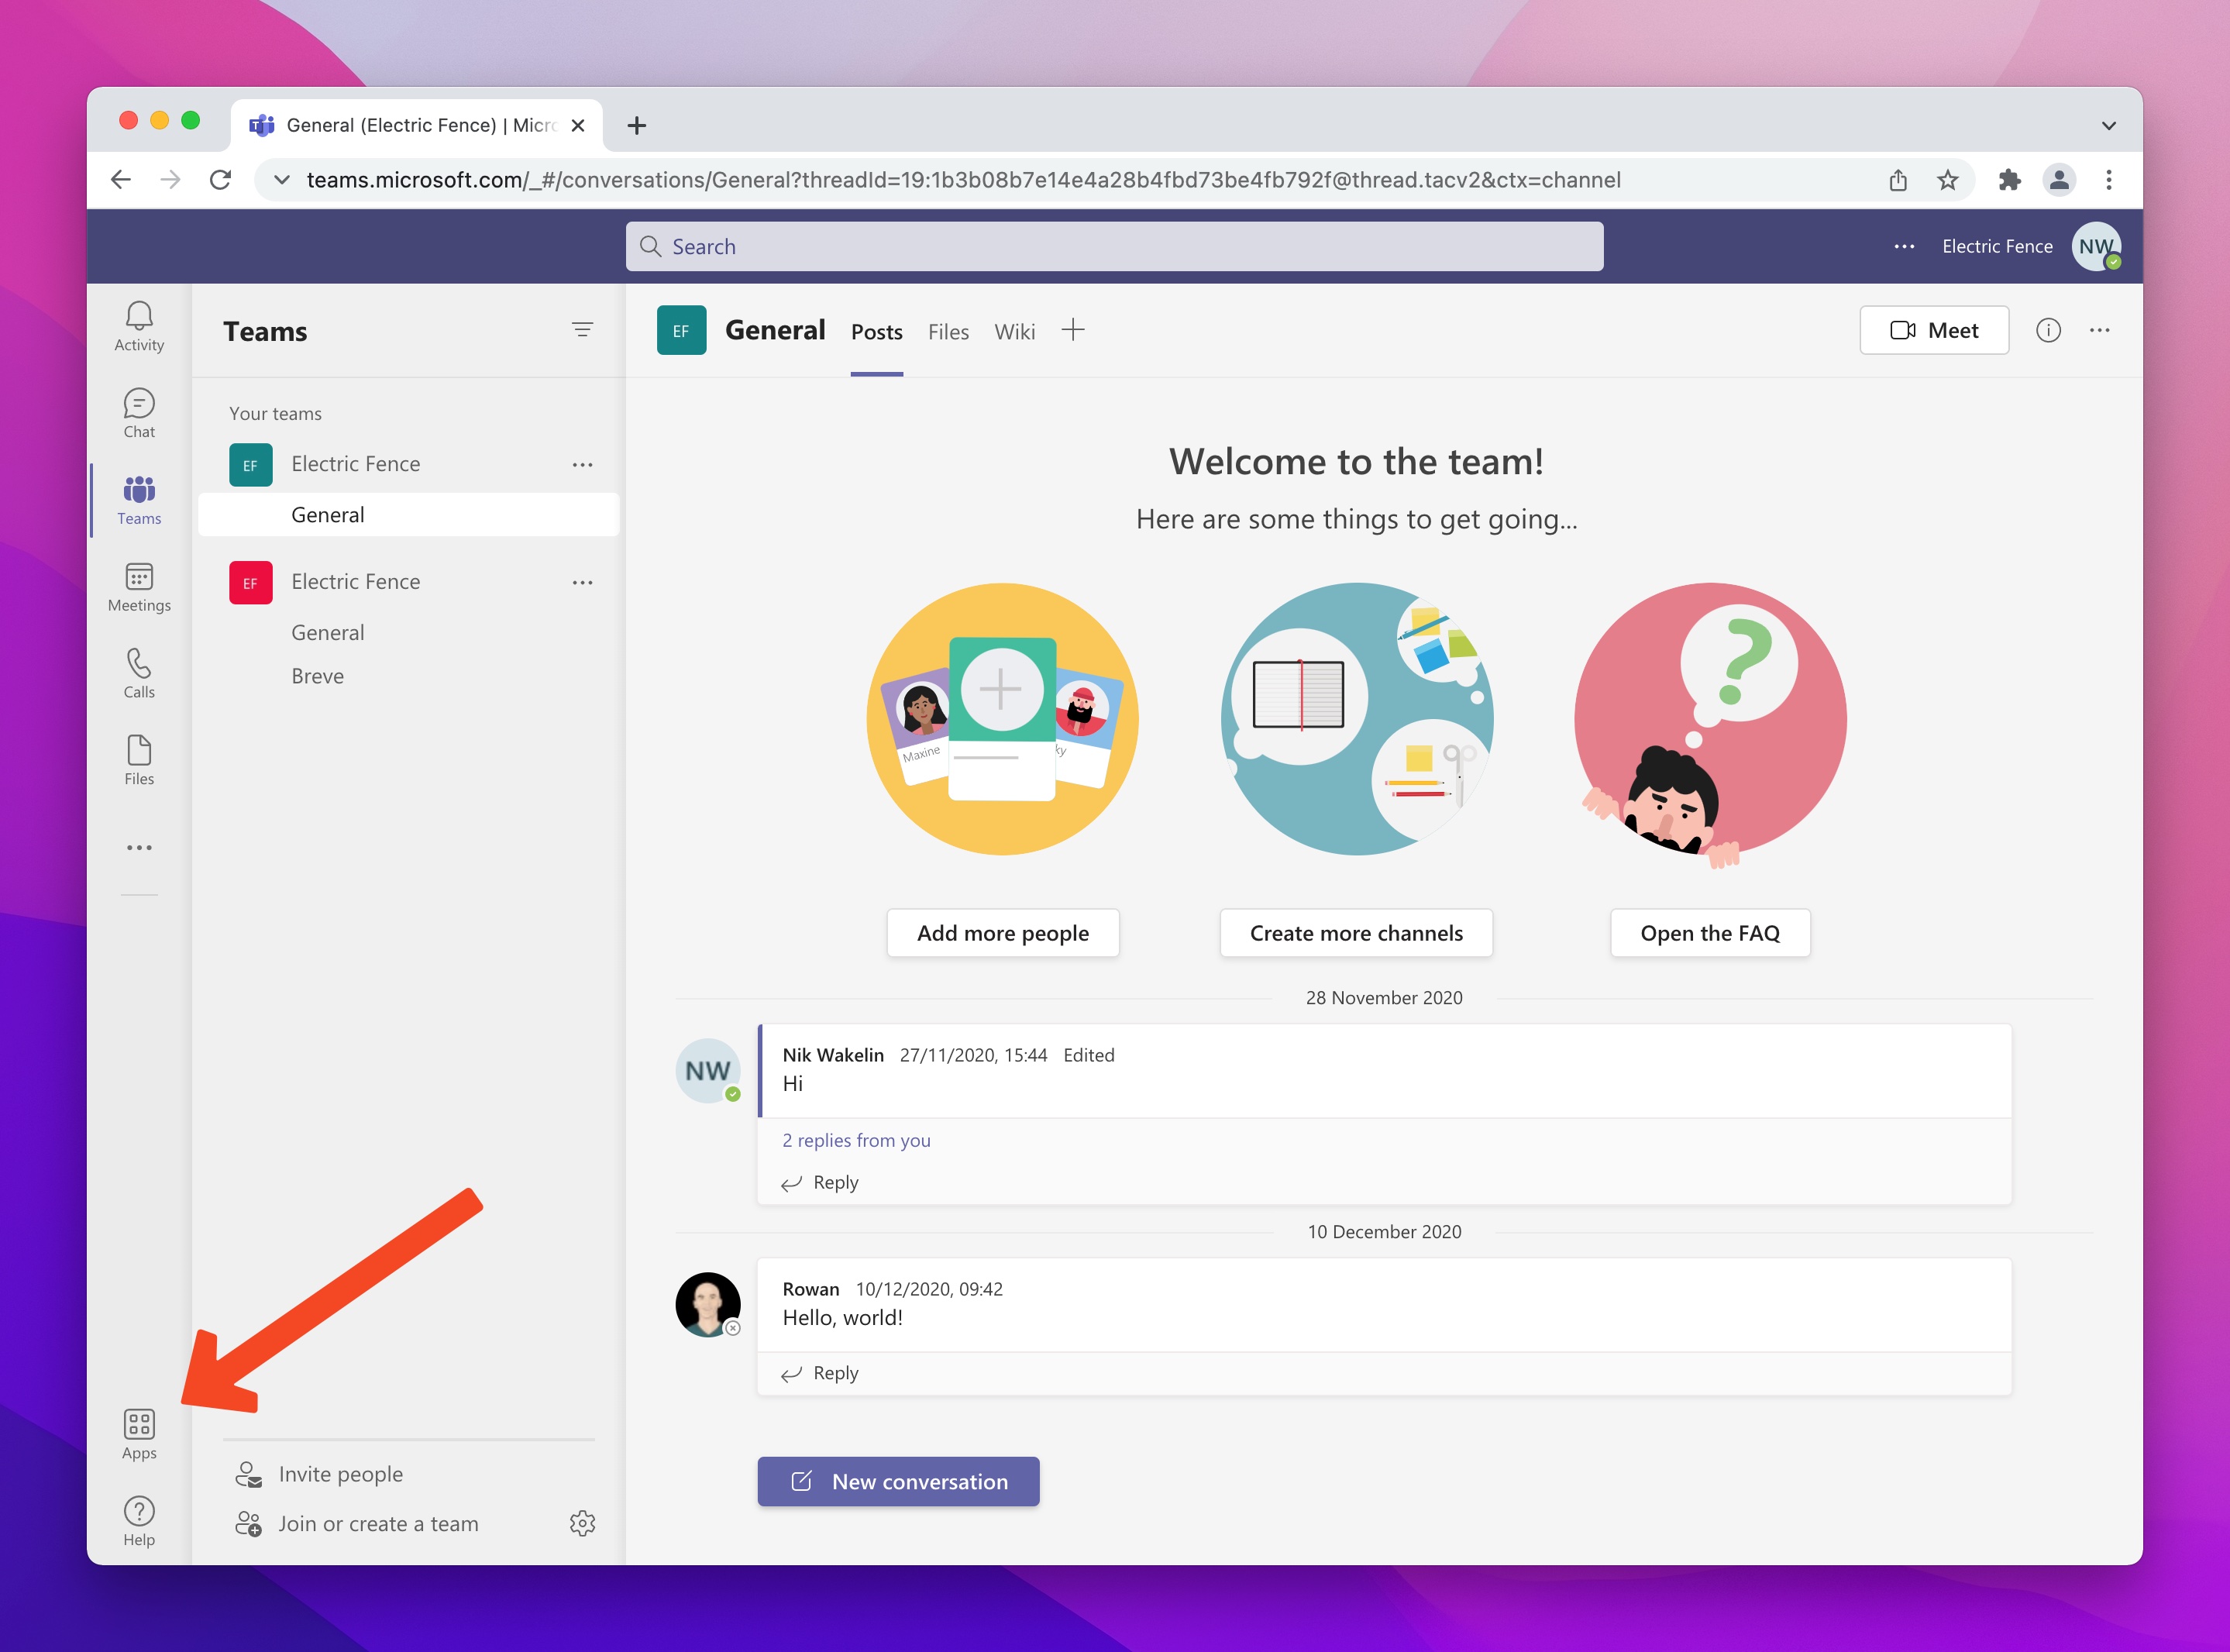Click Open the FAQ
This screenshot has height=1652, width=2230.
tap(1710, 933)
